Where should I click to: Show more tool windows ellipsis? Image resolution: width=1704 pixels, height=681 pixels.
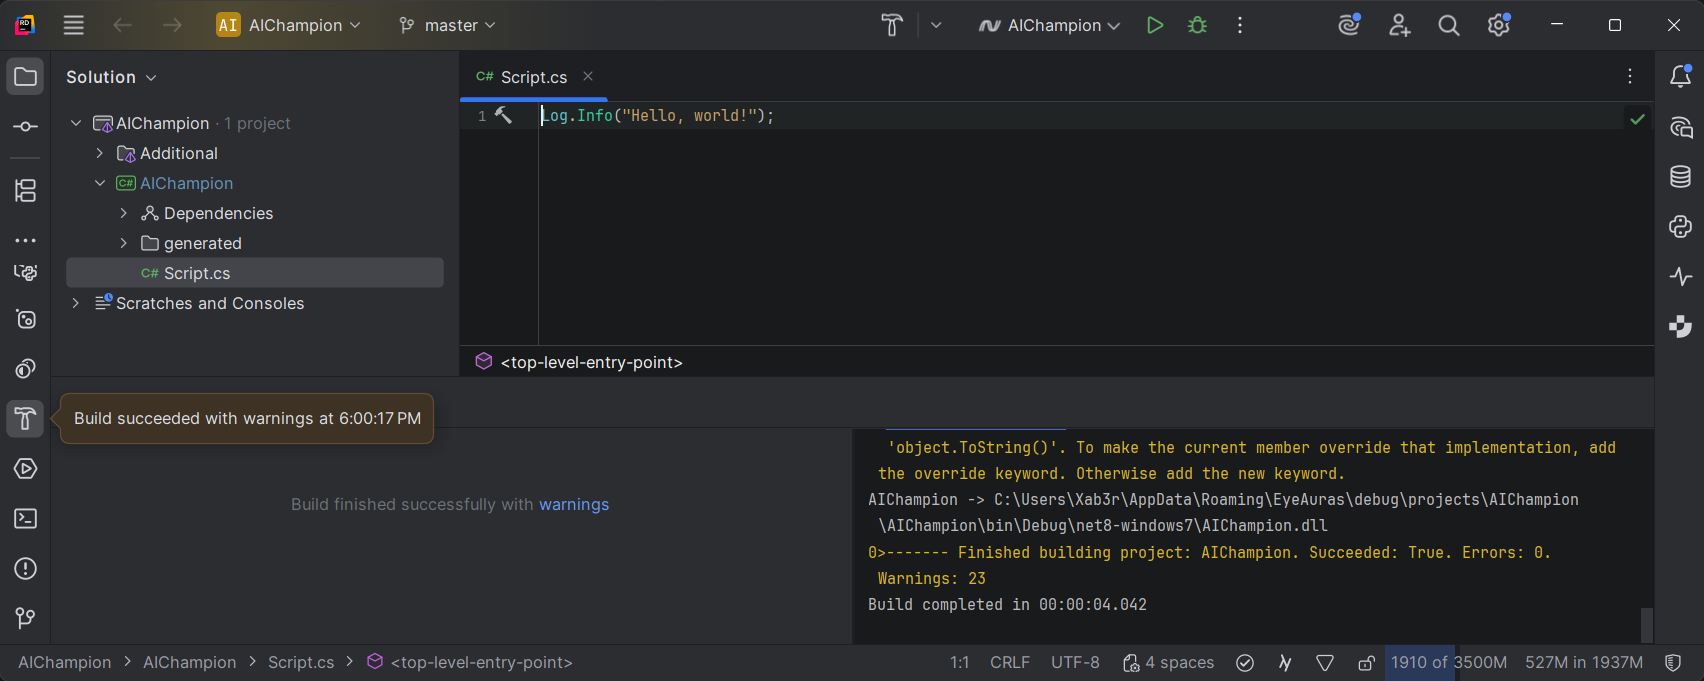click(26, 240)
